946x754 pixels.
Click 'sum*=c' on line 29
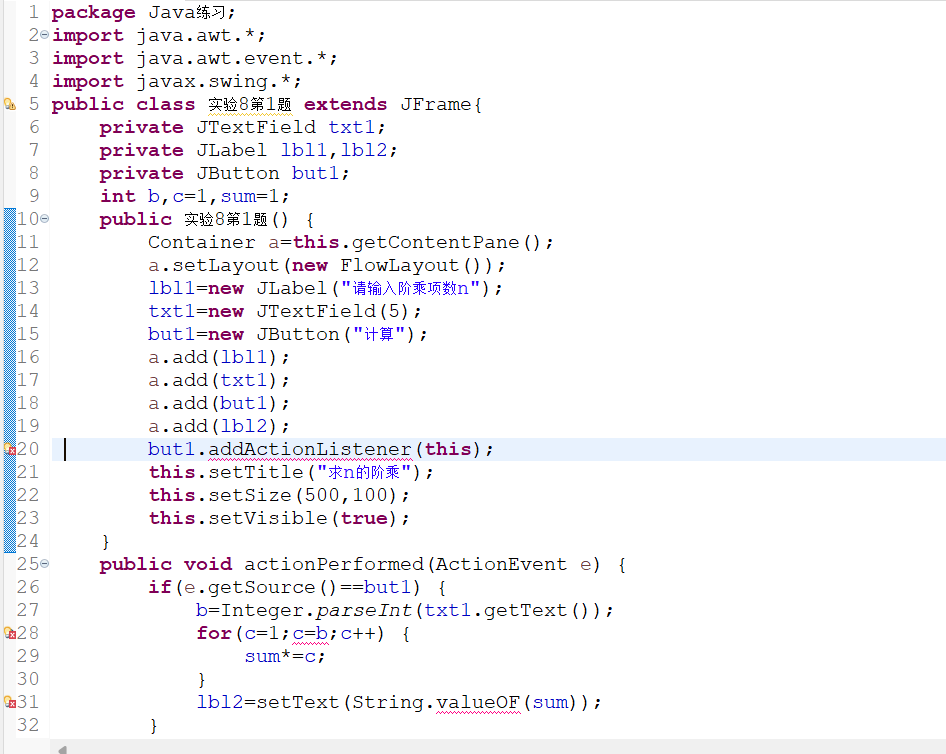click(x=280, y=656)
